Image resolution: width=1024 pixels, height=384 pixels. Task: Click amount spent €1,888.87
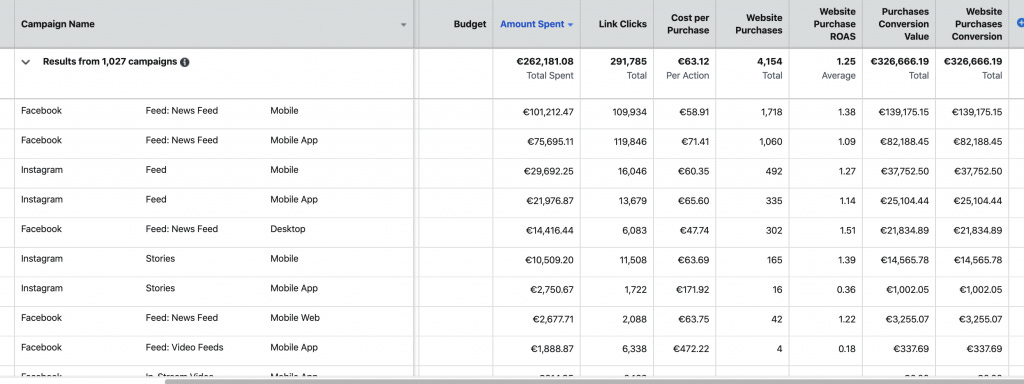(x=552, y=349)
